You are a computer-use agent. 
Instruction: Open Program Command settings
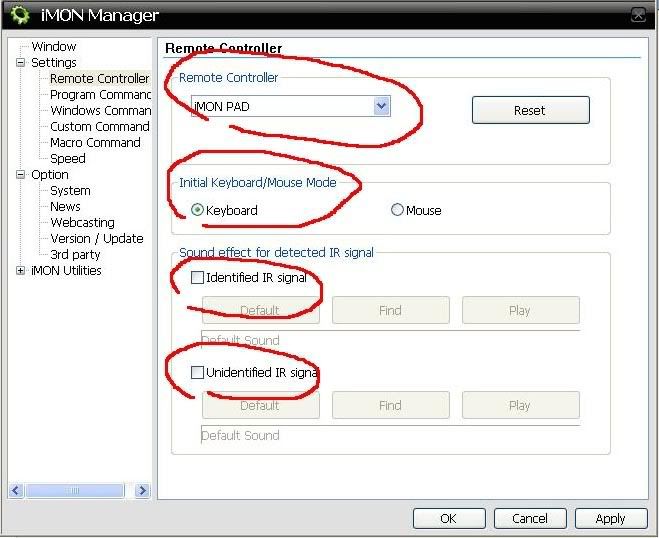click(100, 95)
